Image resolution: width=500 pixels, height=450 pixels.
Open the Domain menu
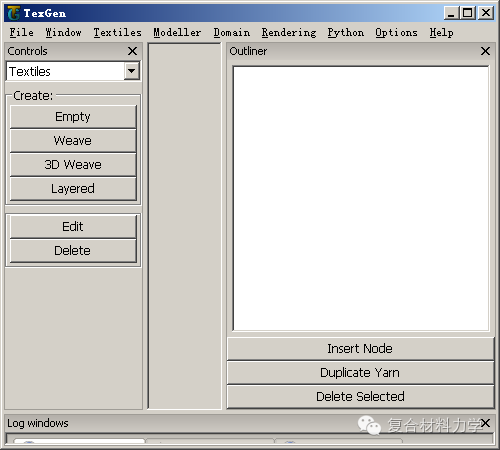[232, 32]
